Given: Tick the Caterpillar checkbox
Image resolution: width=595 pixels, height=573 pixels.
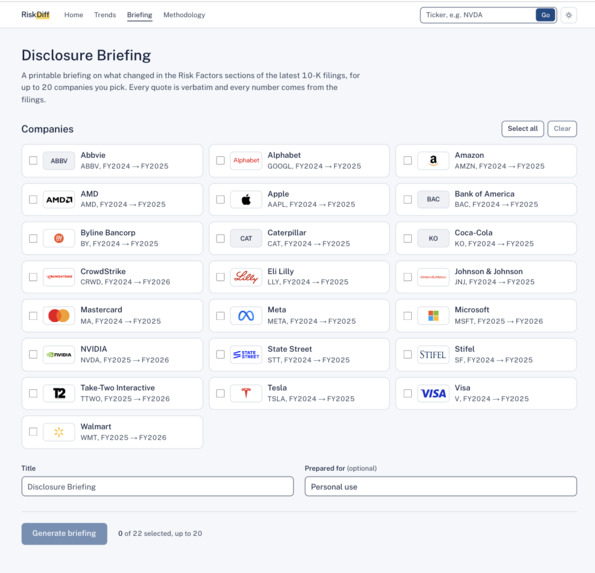Looking at the screenshot, I should point(220,238).
